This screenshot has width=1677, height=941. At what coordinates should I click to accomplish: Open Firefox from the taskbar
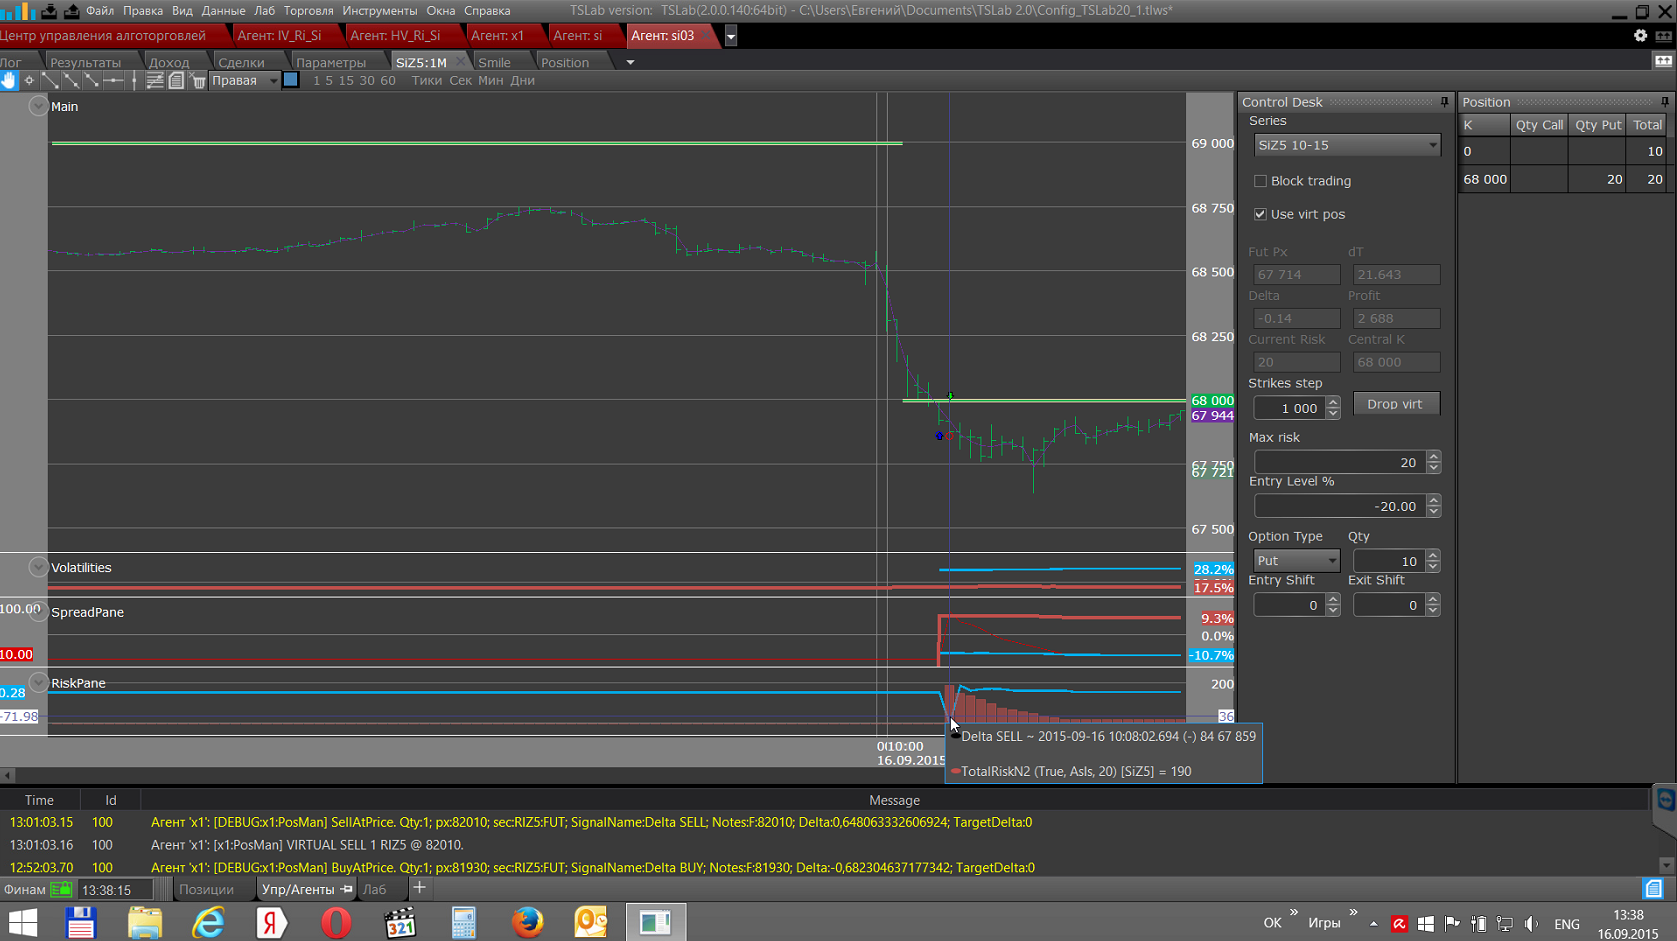pyautogui.click(x=527, y=922)
